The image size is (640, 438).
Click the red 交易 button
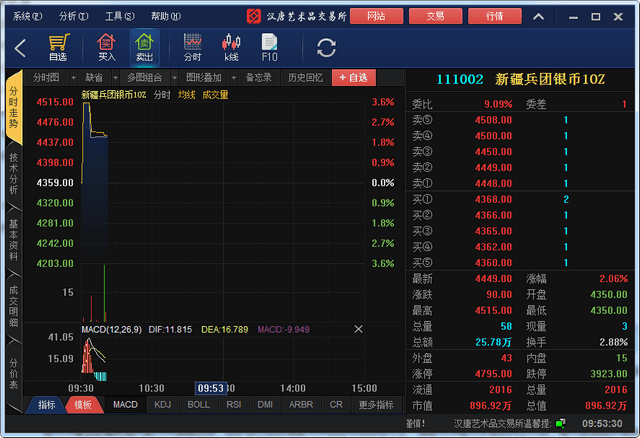click(434, 16)
